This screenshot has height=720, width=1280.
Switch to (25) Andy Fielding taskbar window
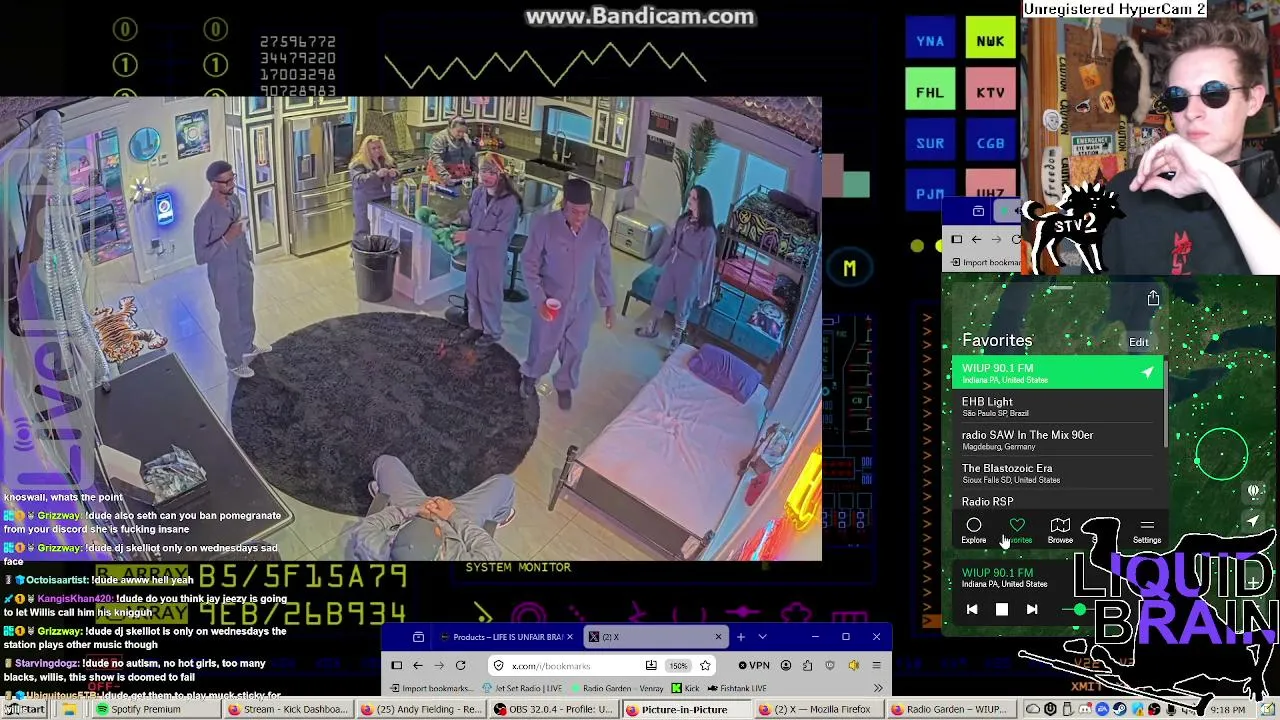tap(421, 709)
